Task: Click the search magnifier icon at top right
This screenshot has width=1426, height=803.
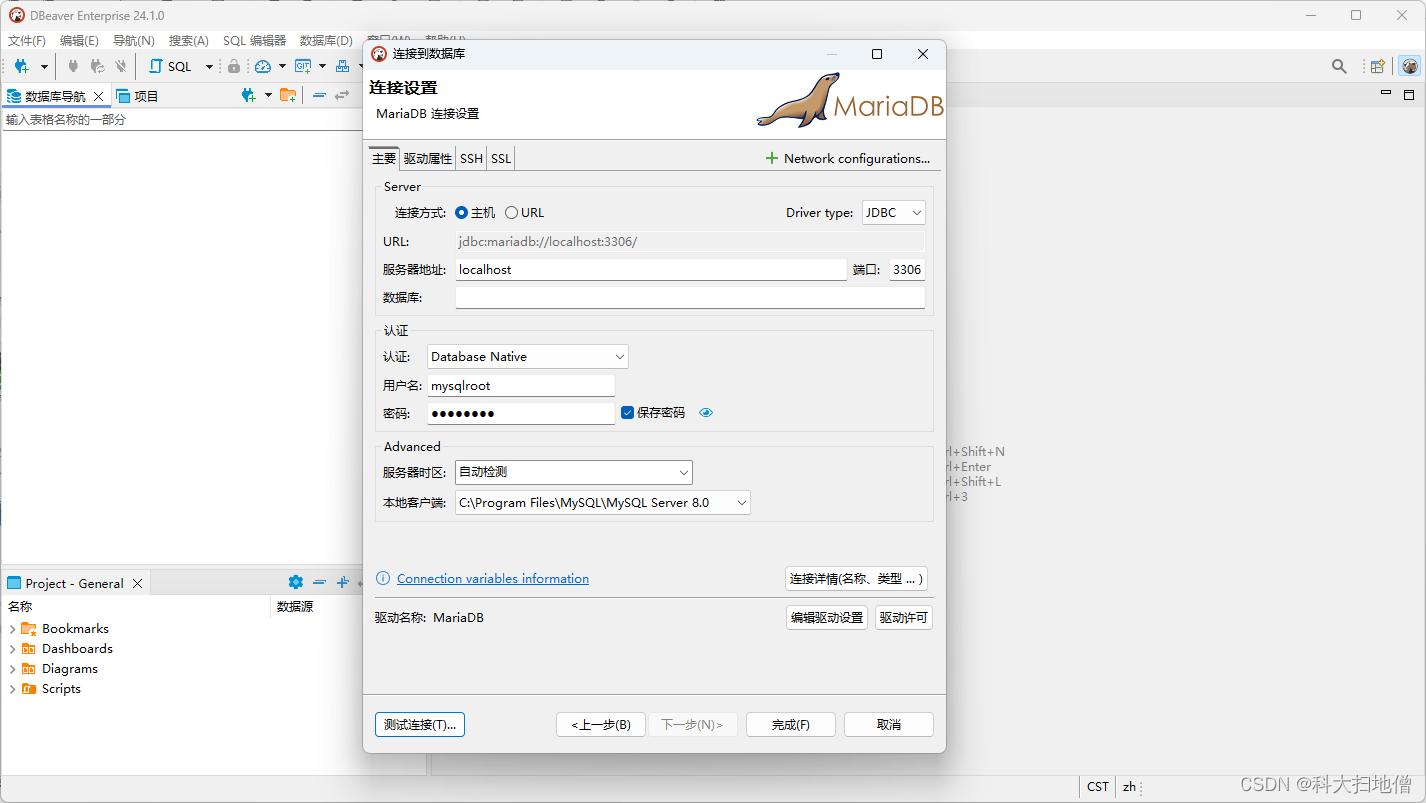Action: pos(1339,66)
